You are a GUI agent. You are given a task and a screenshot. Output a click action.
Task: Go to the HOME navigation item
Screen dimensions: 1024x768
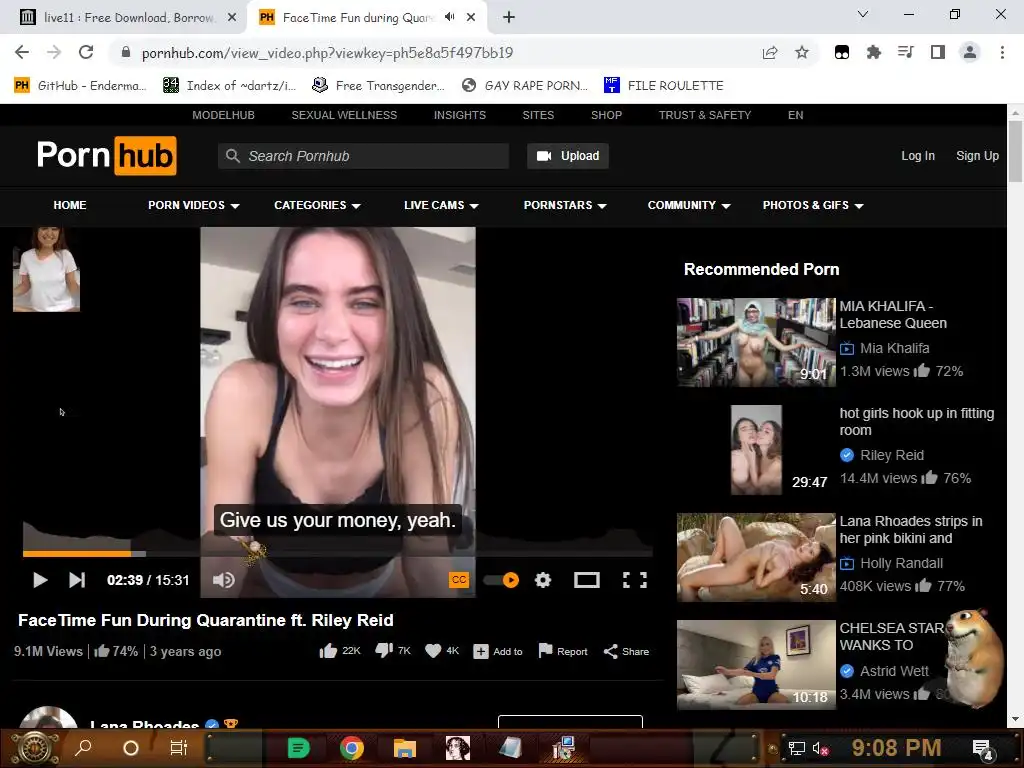70,205
